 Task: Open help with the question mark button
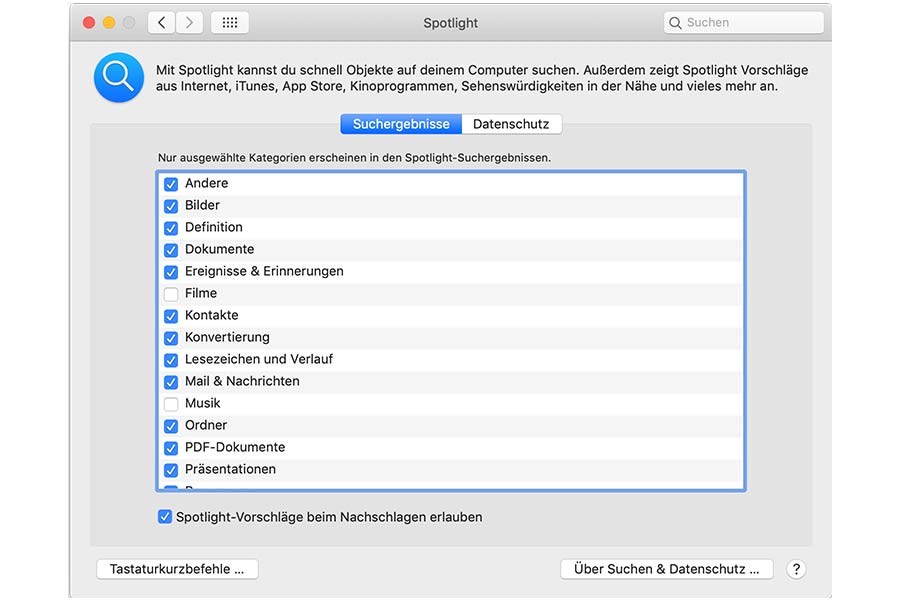click(x=796, y=569)
